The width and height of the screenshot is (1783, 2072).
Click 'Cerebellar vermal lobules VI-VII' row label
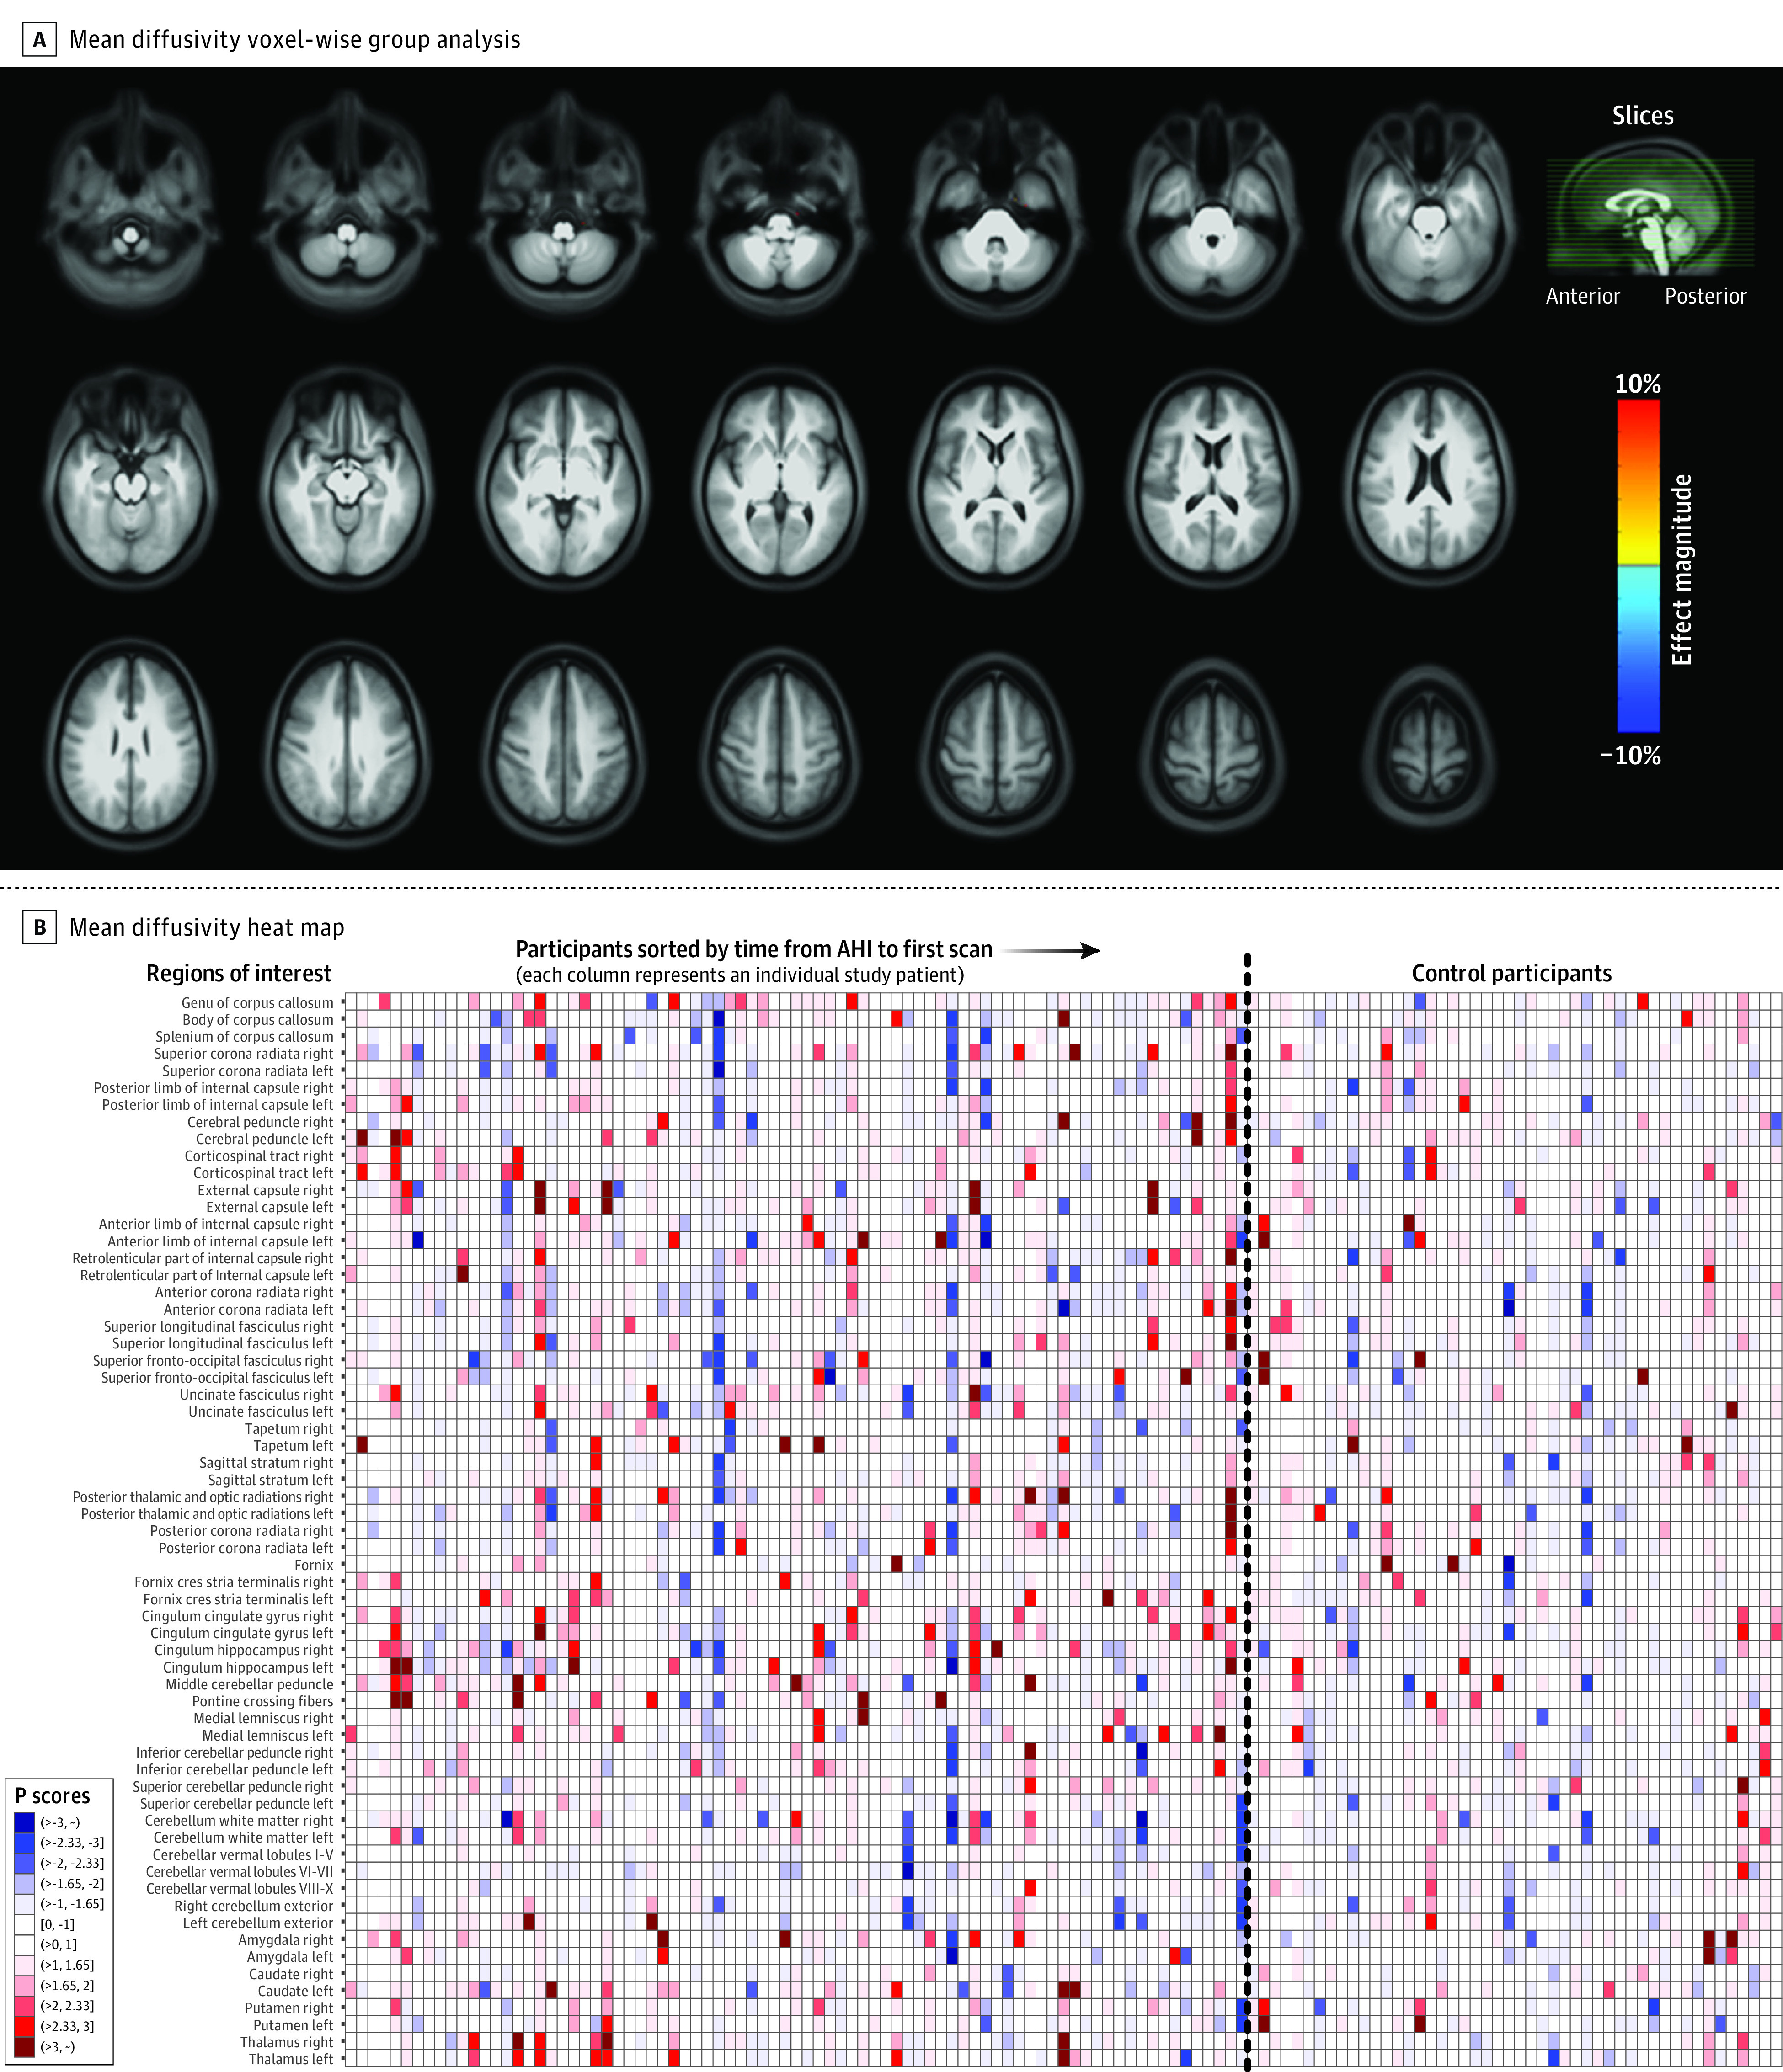tap(240, 1872)
